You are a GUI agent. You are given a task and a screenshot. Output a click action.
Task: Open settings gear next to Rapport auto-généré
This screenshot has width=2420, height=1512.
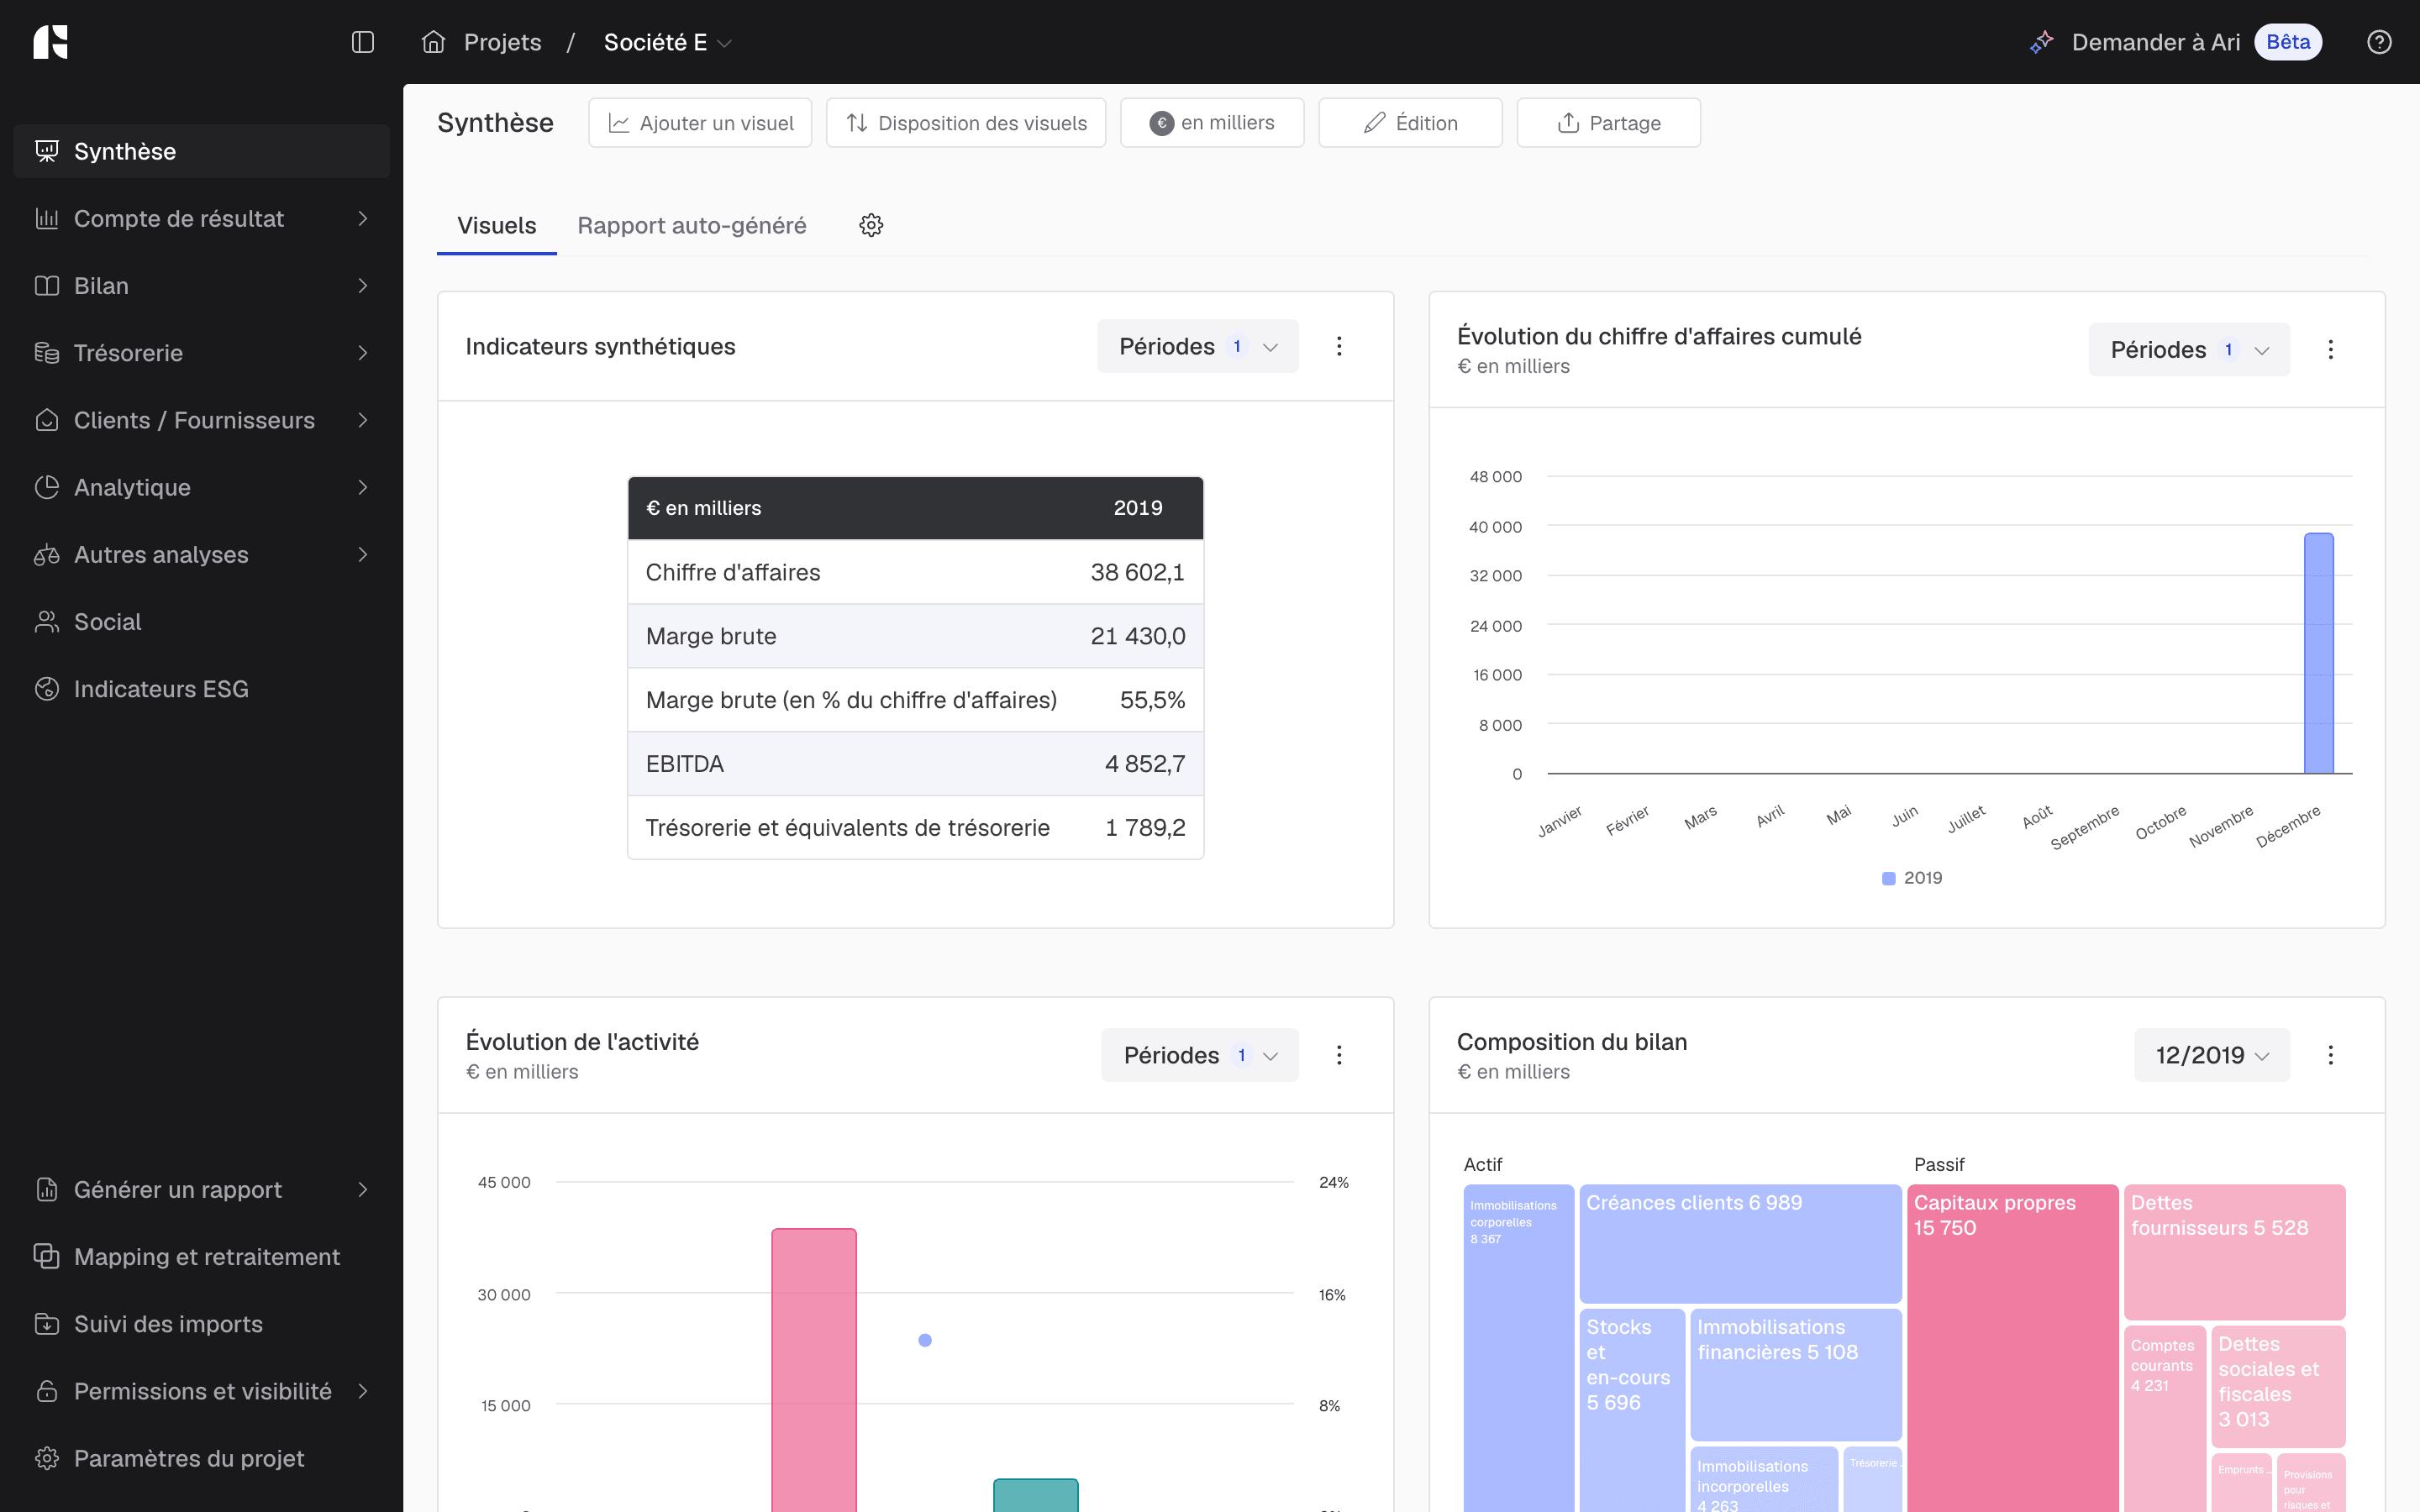click(871, 225)
